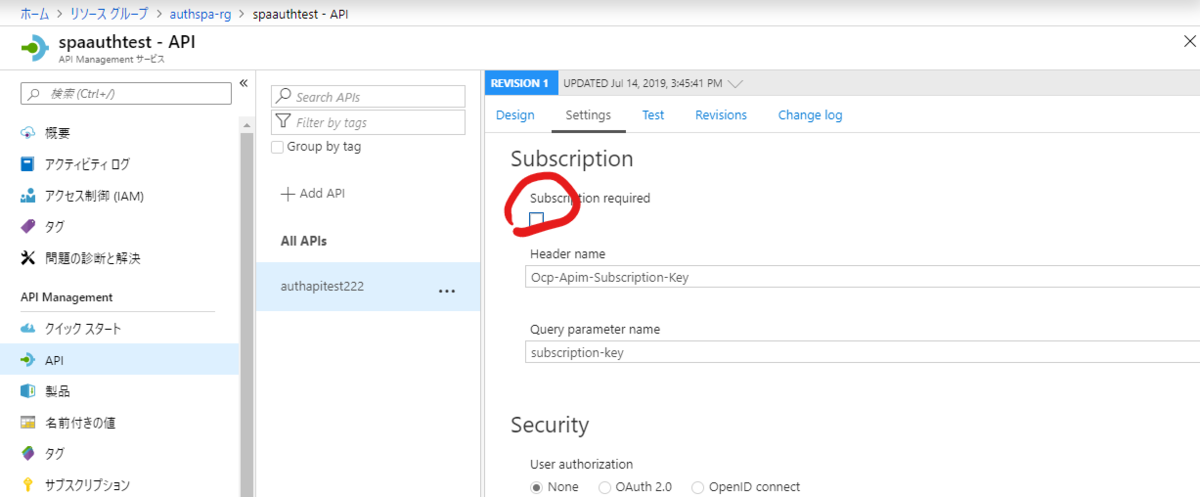1200x497 pixels.
Task: Click the 問題の診断と解決 wrench icon
Action: 29,258
